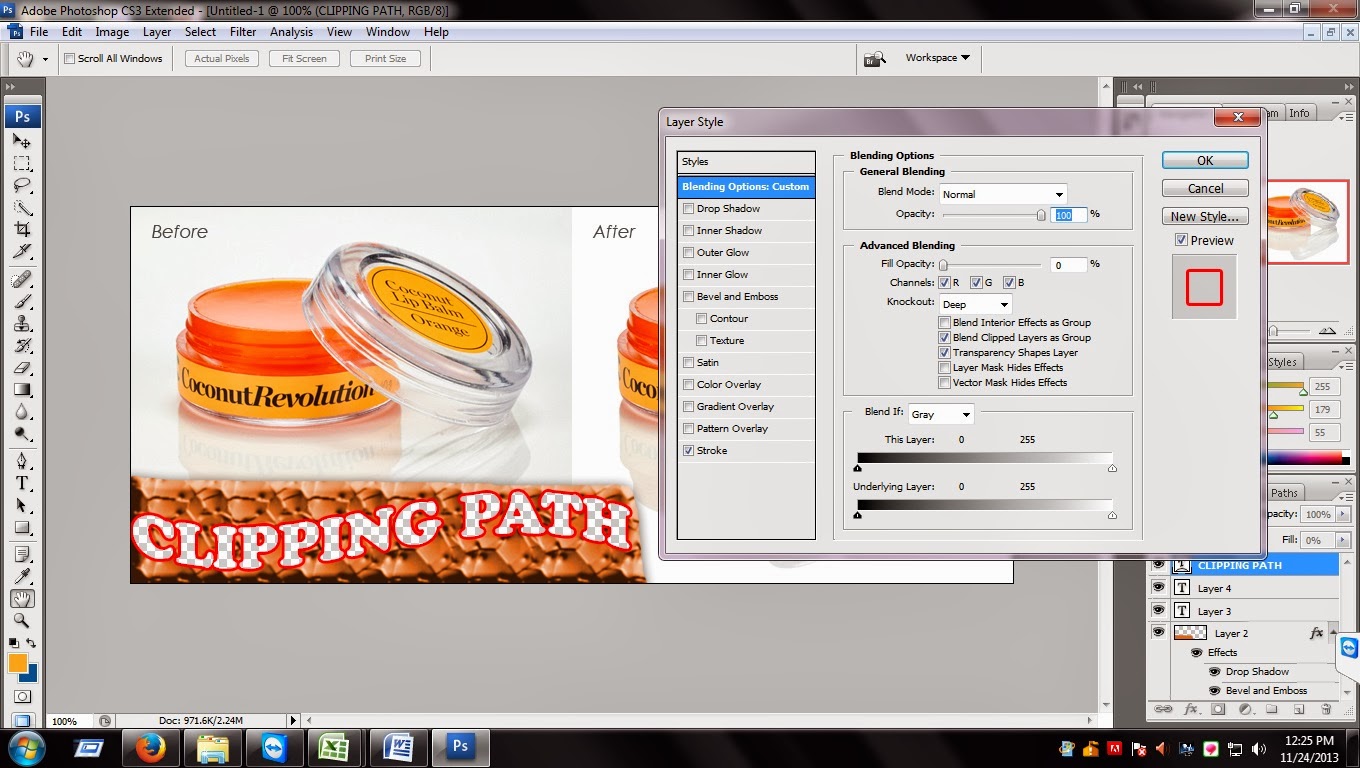Select the Magic Wand tool

22,207
